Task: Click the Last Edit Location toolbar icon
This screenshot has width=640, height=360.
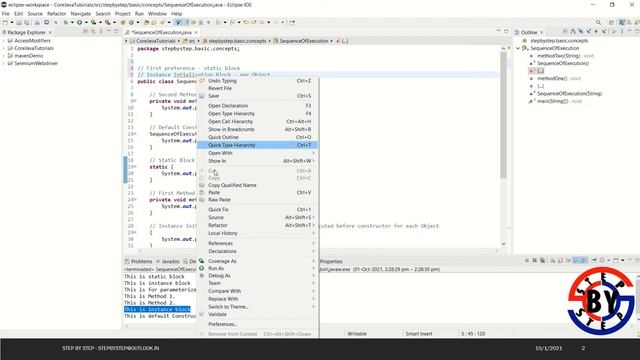Action: point(246,22)
